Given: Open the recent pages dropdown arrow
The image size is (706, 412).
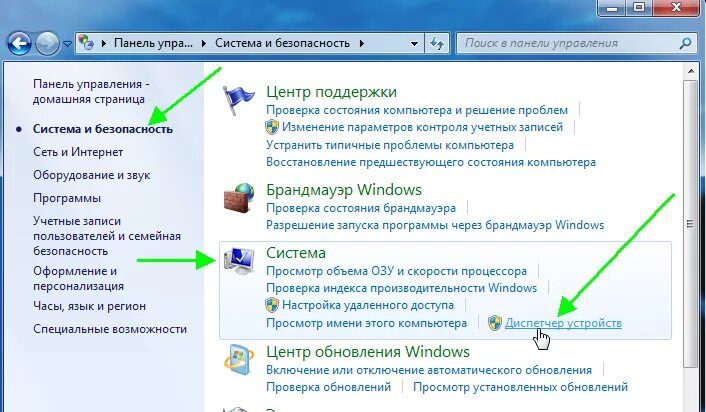Looking at the screenshot, I should coord(67,44).
